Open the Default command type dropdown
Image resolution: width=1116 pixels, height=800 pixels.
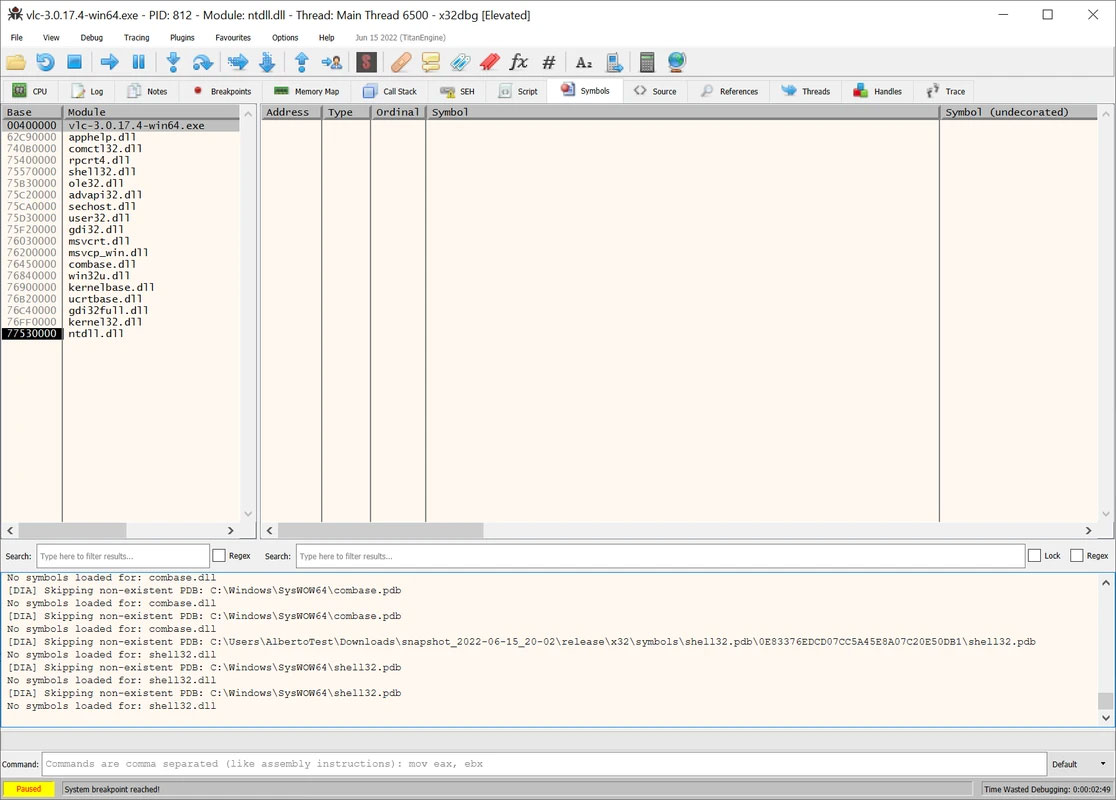click(1079, 764)
